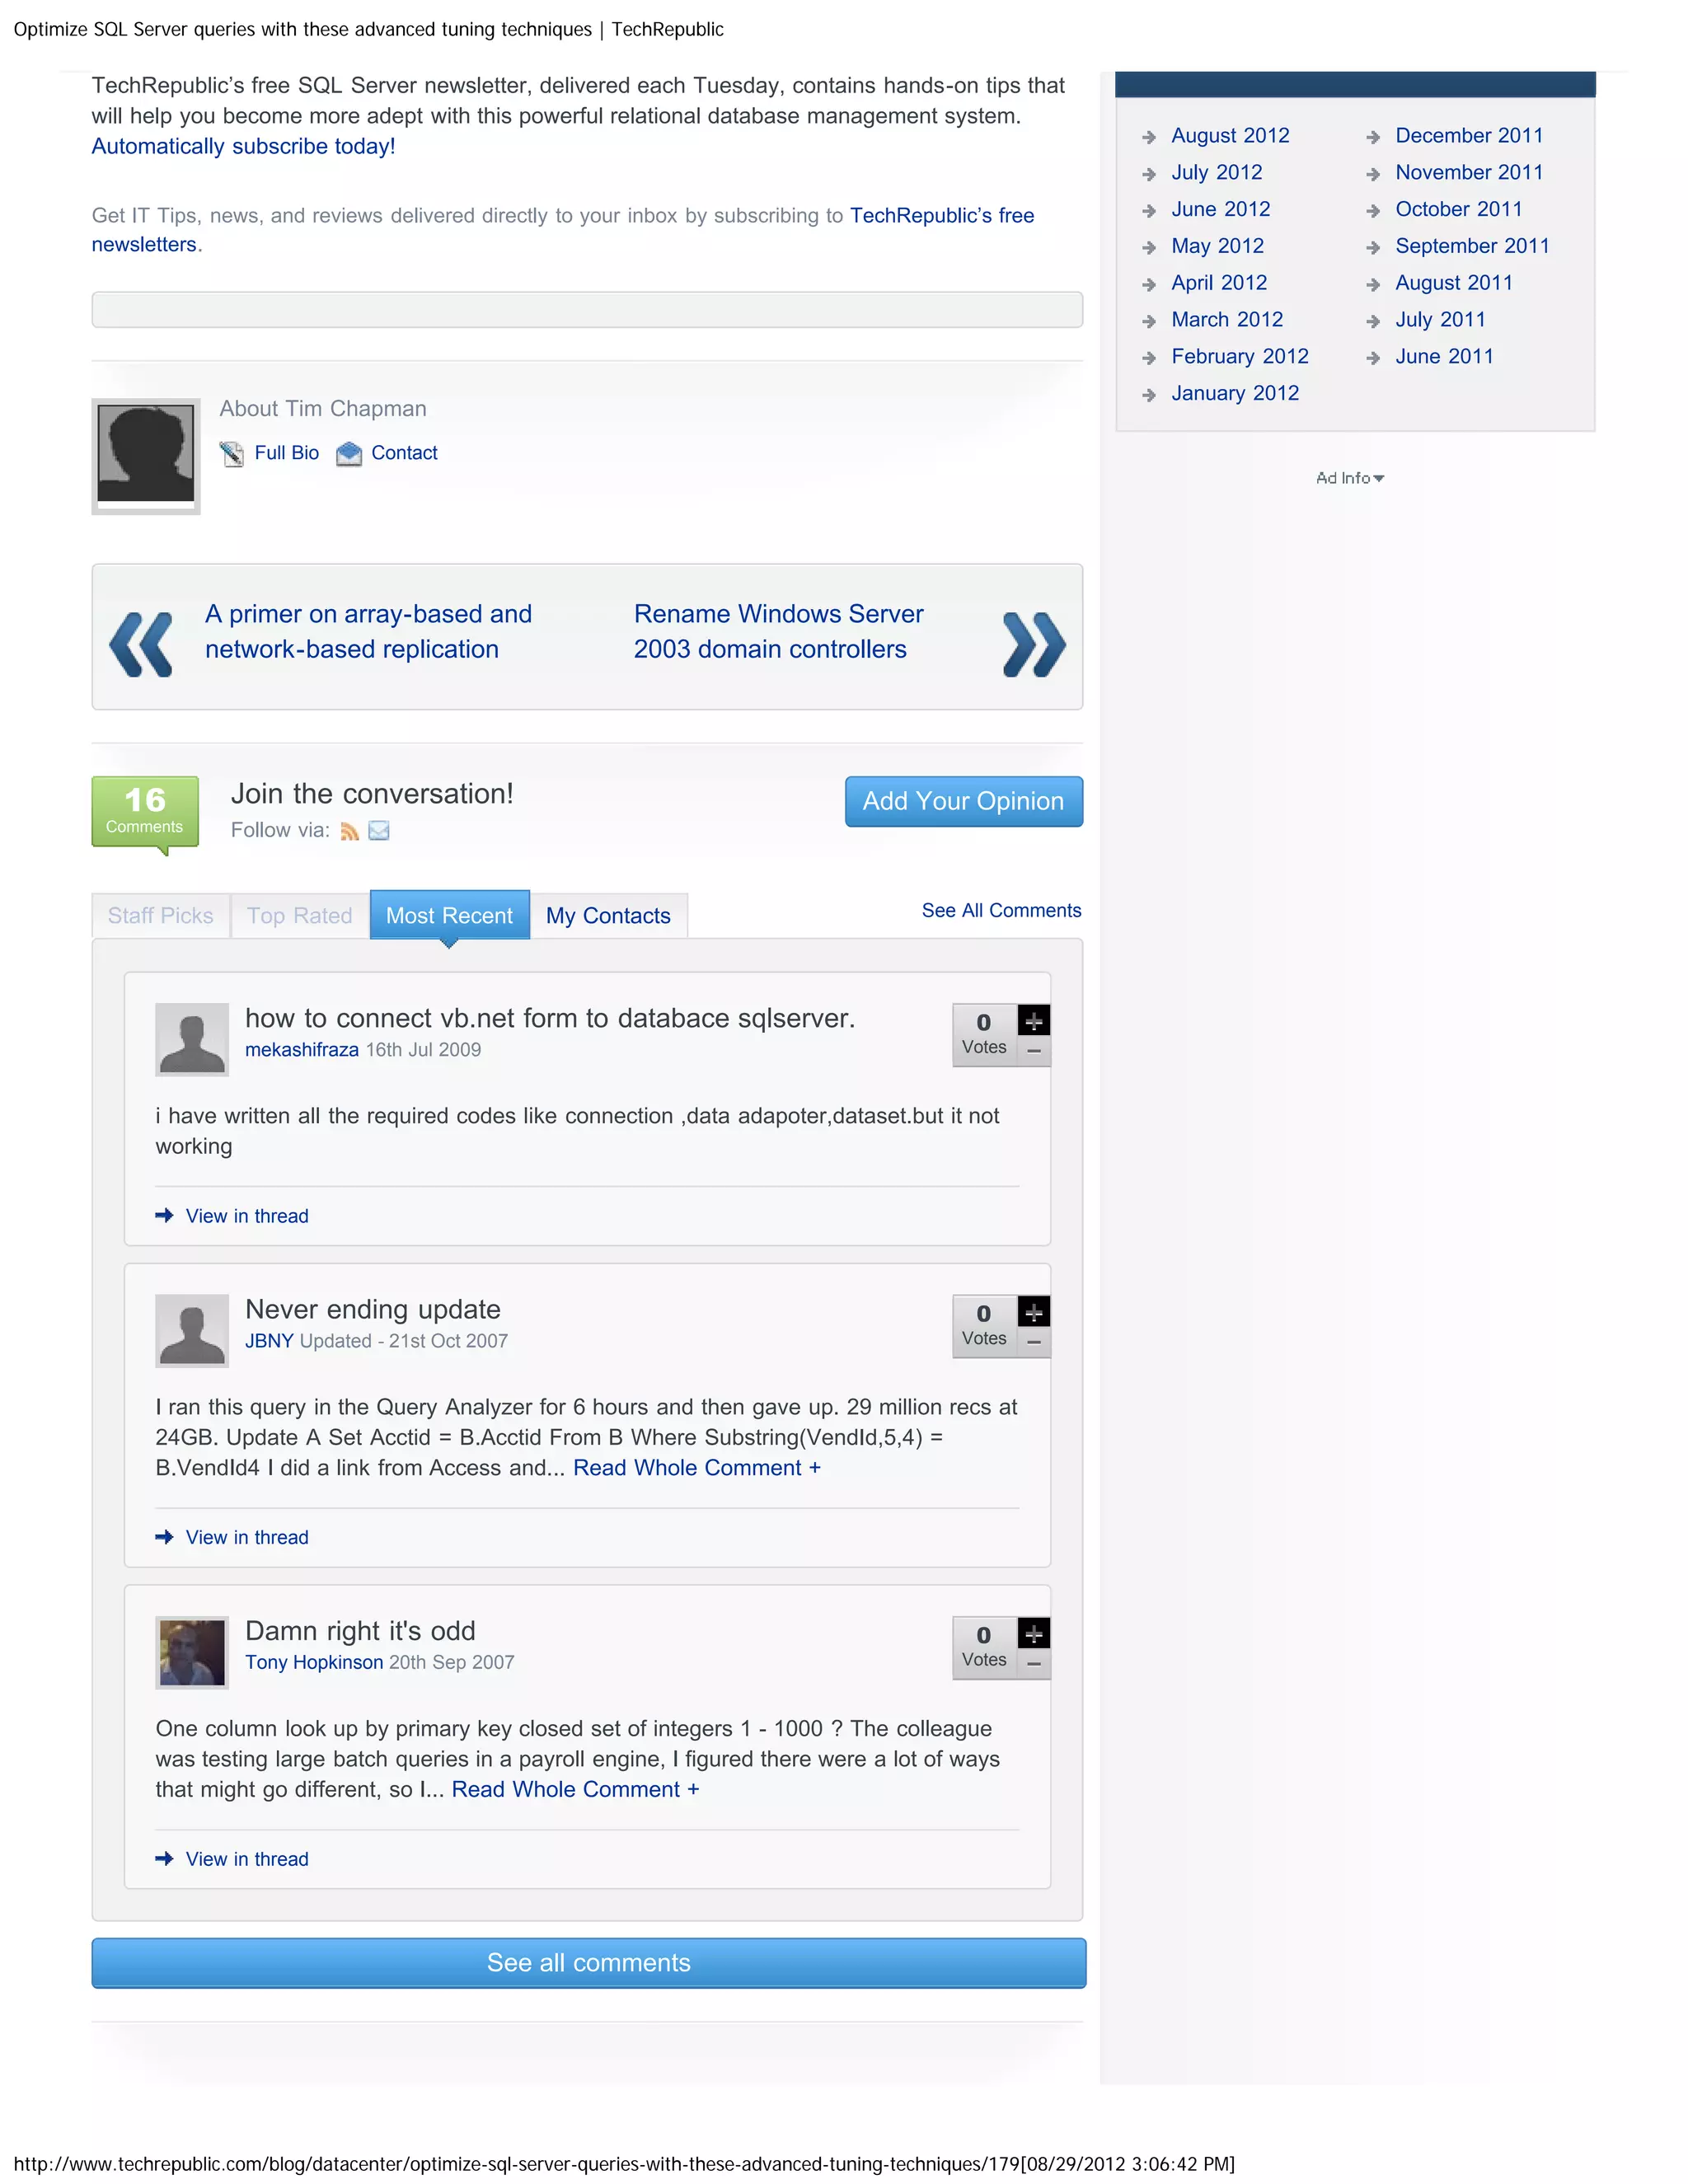Select the Staff Picks tab
The height and width of the screenshot is (2184, 1688).
click(161, 916)
